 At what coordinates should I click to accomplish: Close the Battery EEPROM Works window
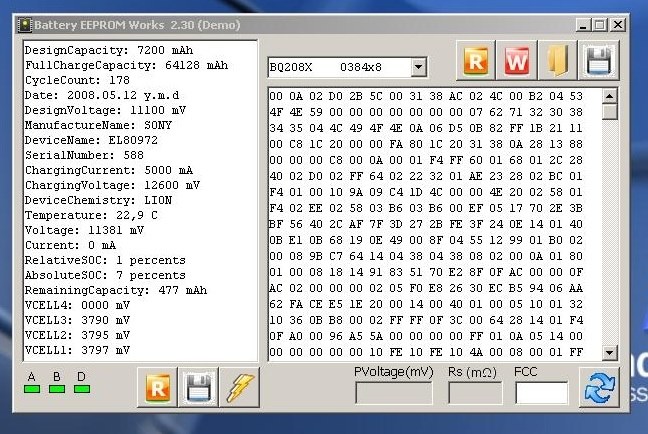tap(617, 25)
